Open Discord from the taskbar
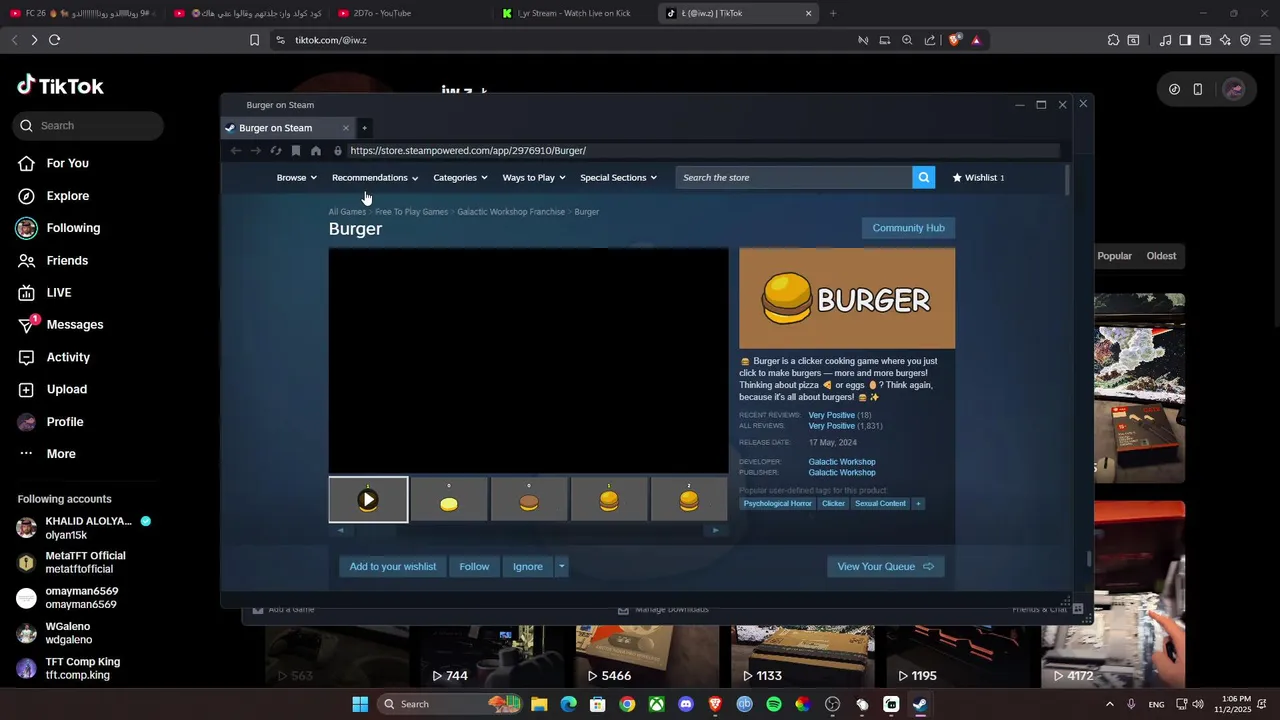Image resolution: width=1280 pixels, height=720 pixels. [x=685, y=704]
